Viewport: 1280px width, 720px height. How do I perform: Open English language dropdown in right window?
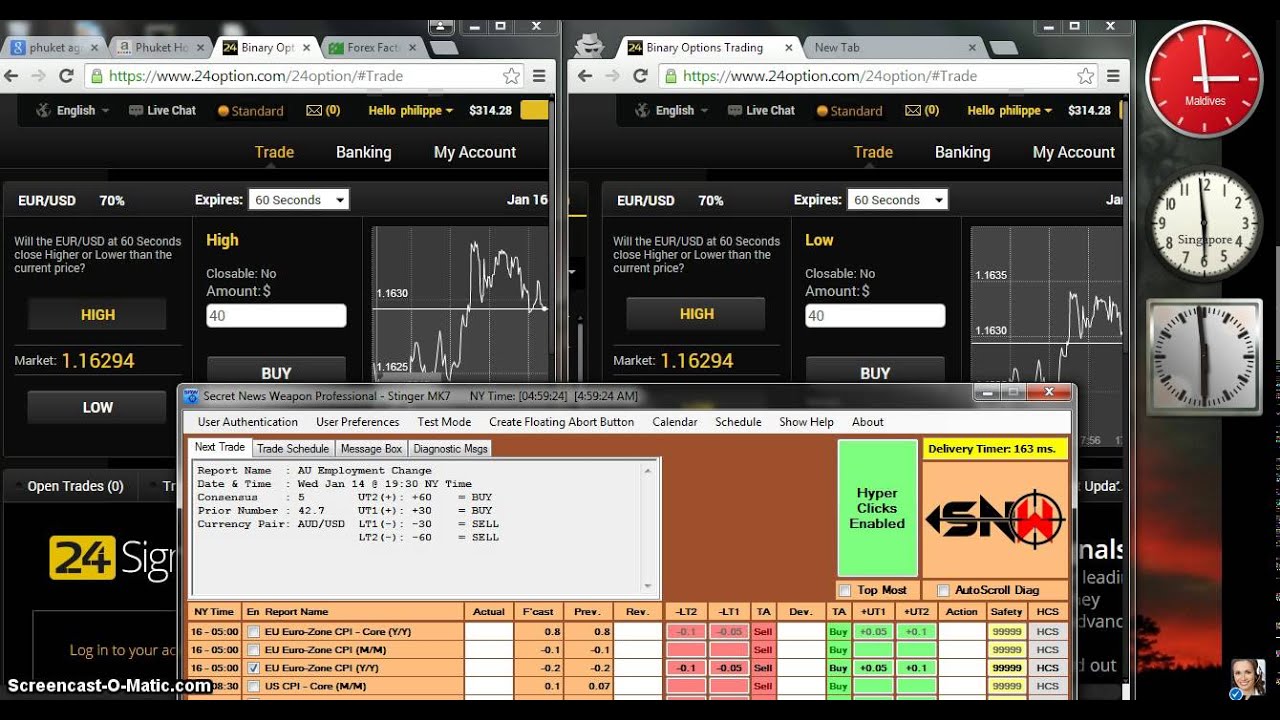pyautogui.click(x=672, y=111)
